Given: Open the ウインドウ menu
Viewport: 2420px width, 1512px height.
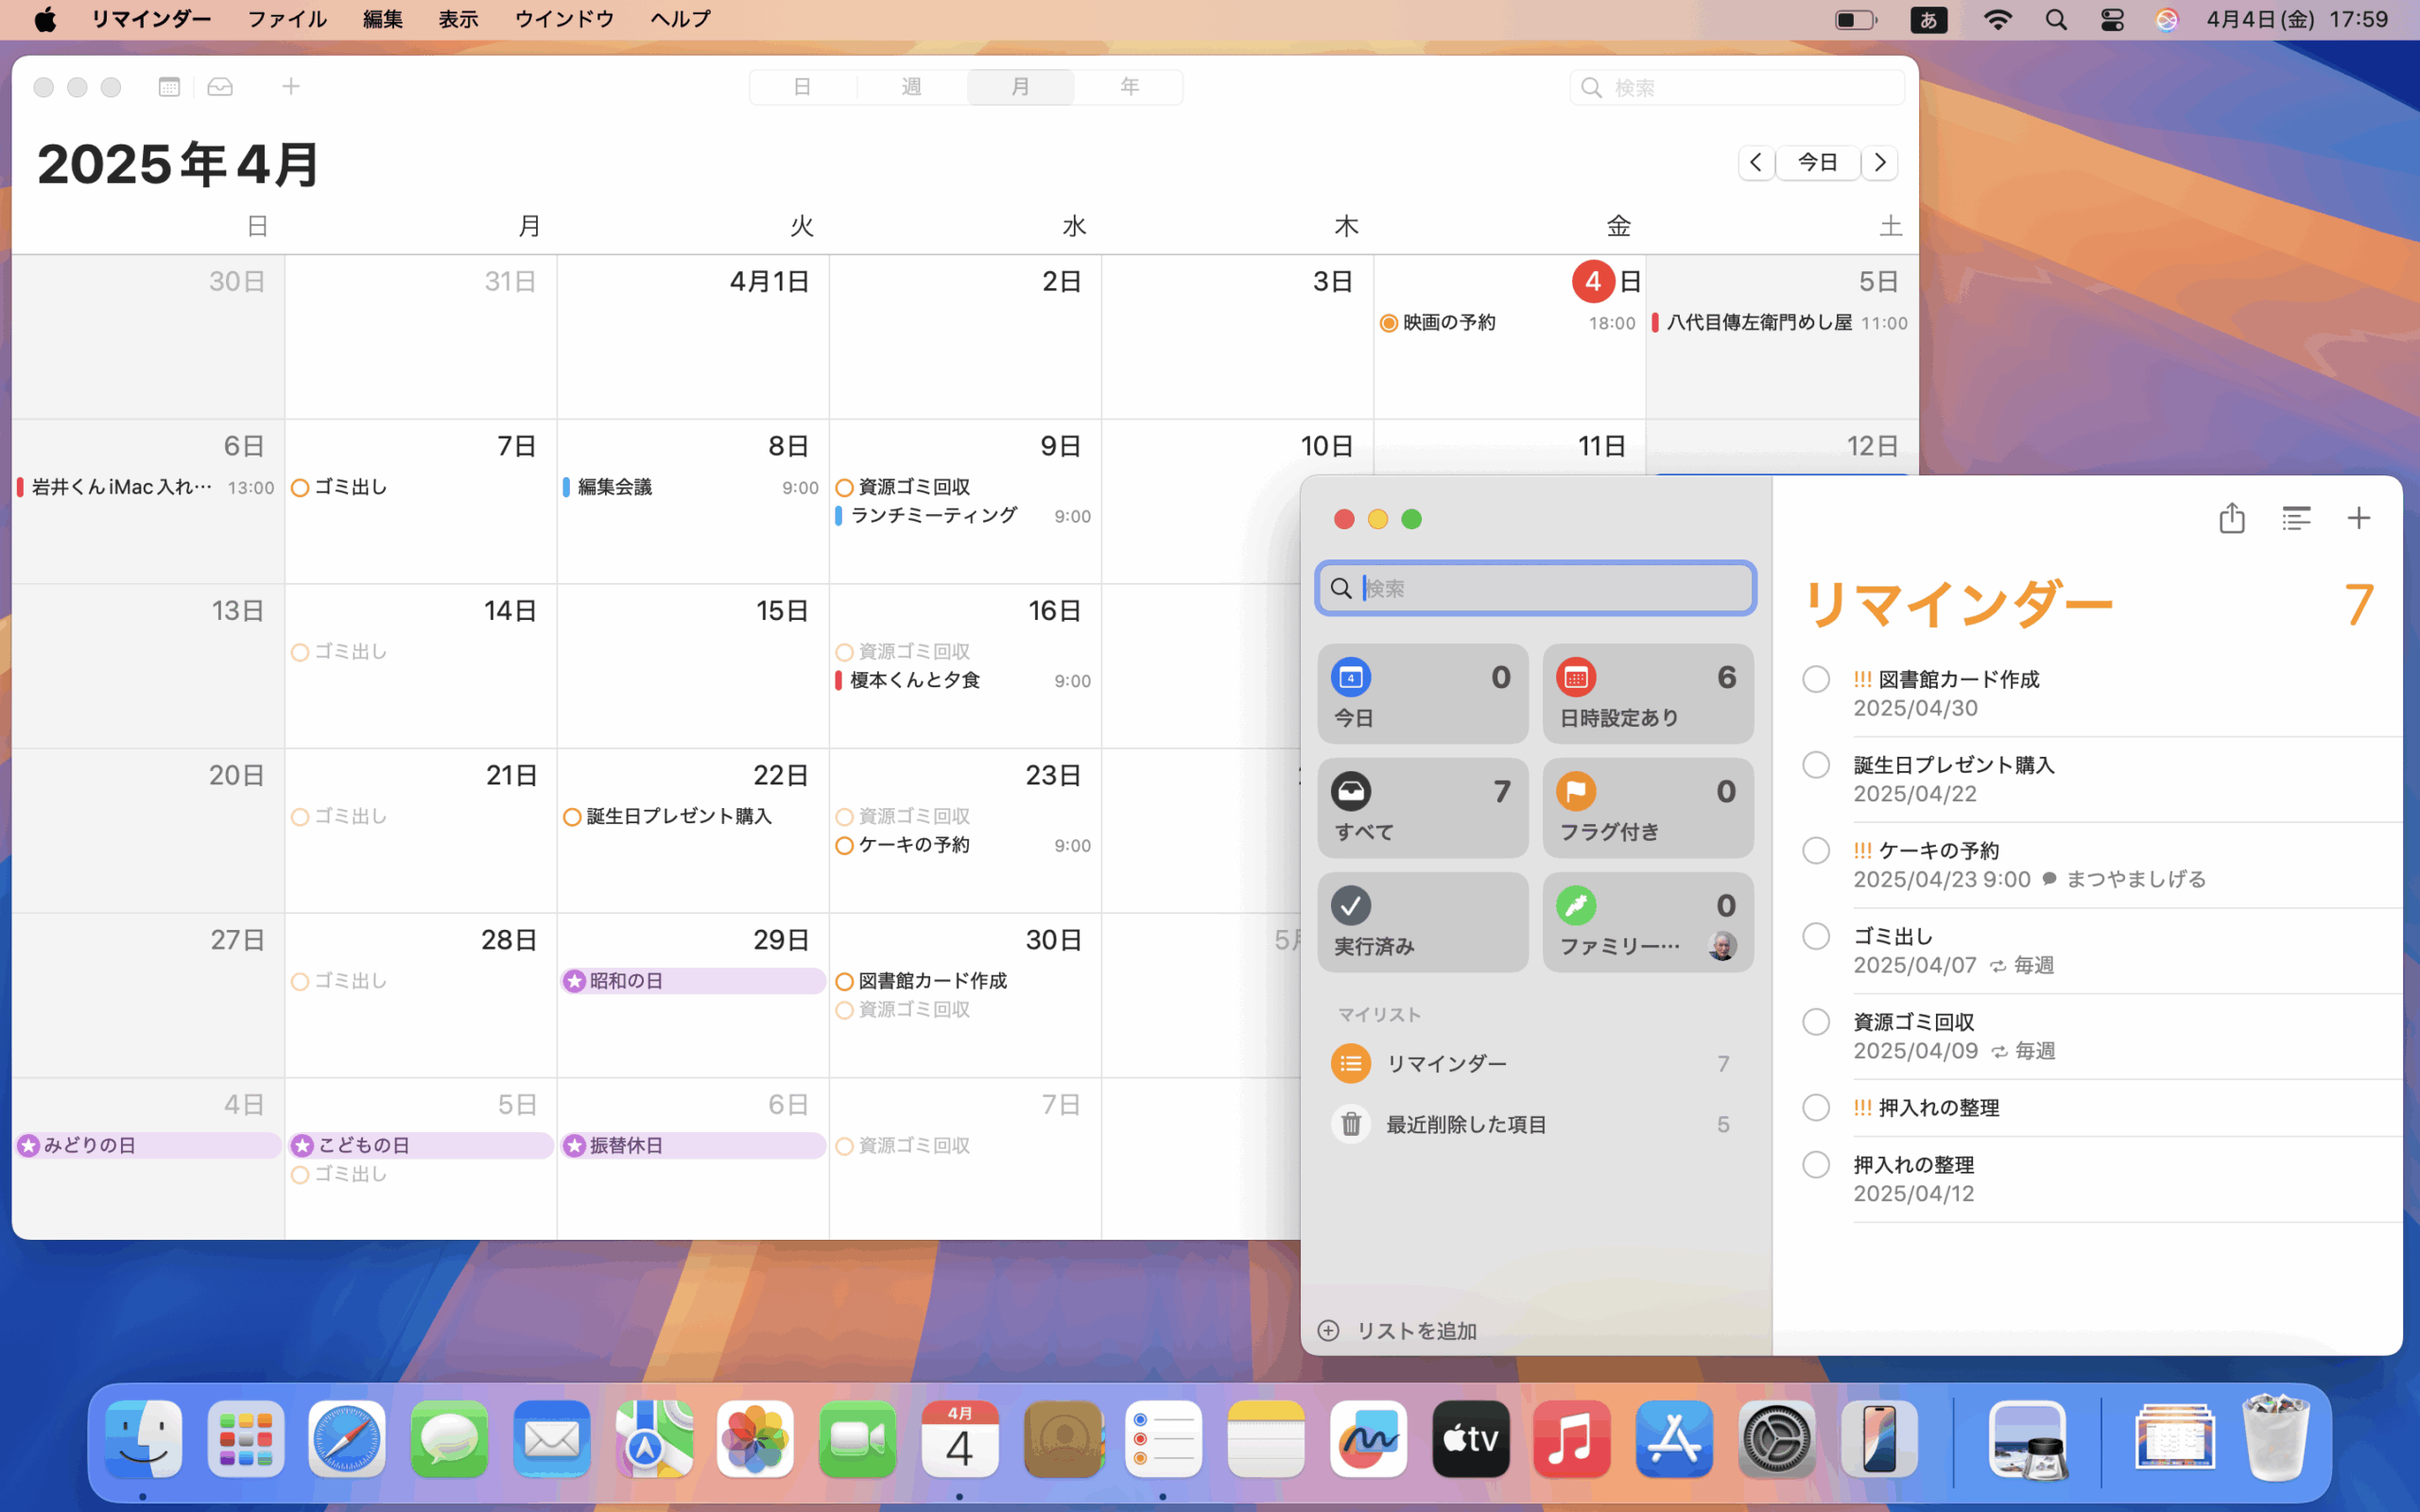Looking at the screenshot, I should click(x=564, y=19).
